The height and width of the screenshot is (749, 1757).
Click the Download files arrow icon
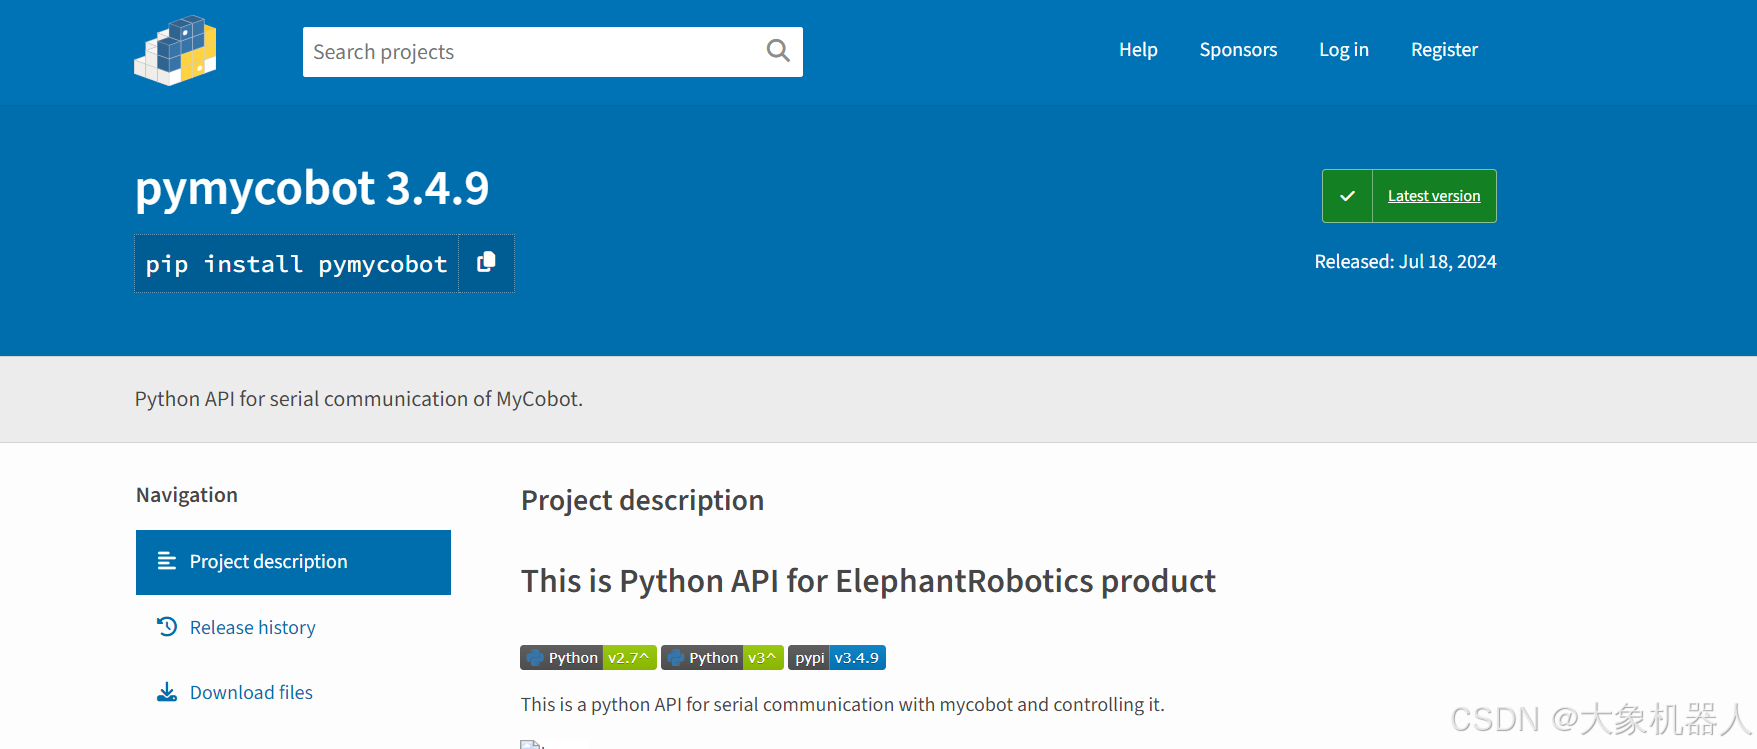coord(167,692)
